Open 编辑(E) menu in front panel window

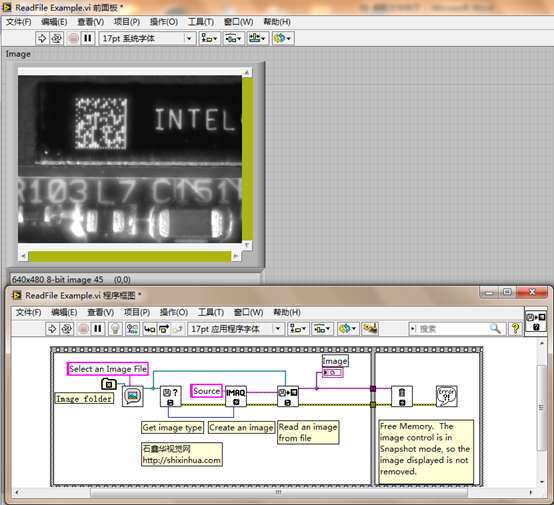[54, 22]
